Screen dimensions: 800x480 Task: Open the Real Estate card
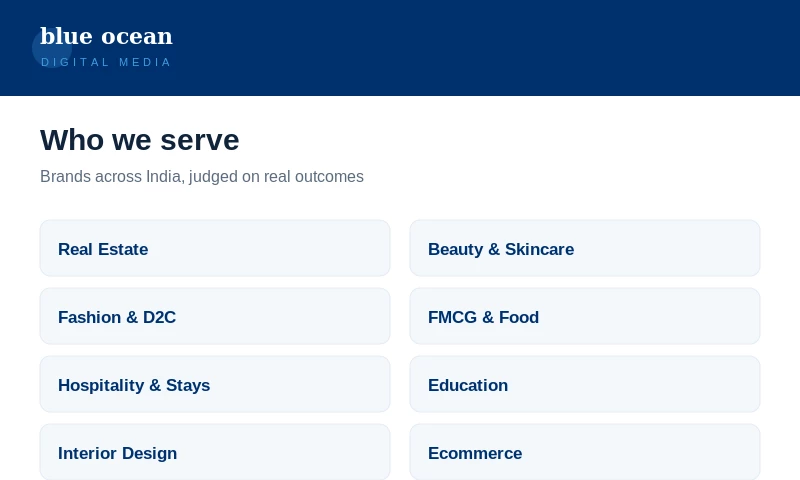tap(215, 248)
